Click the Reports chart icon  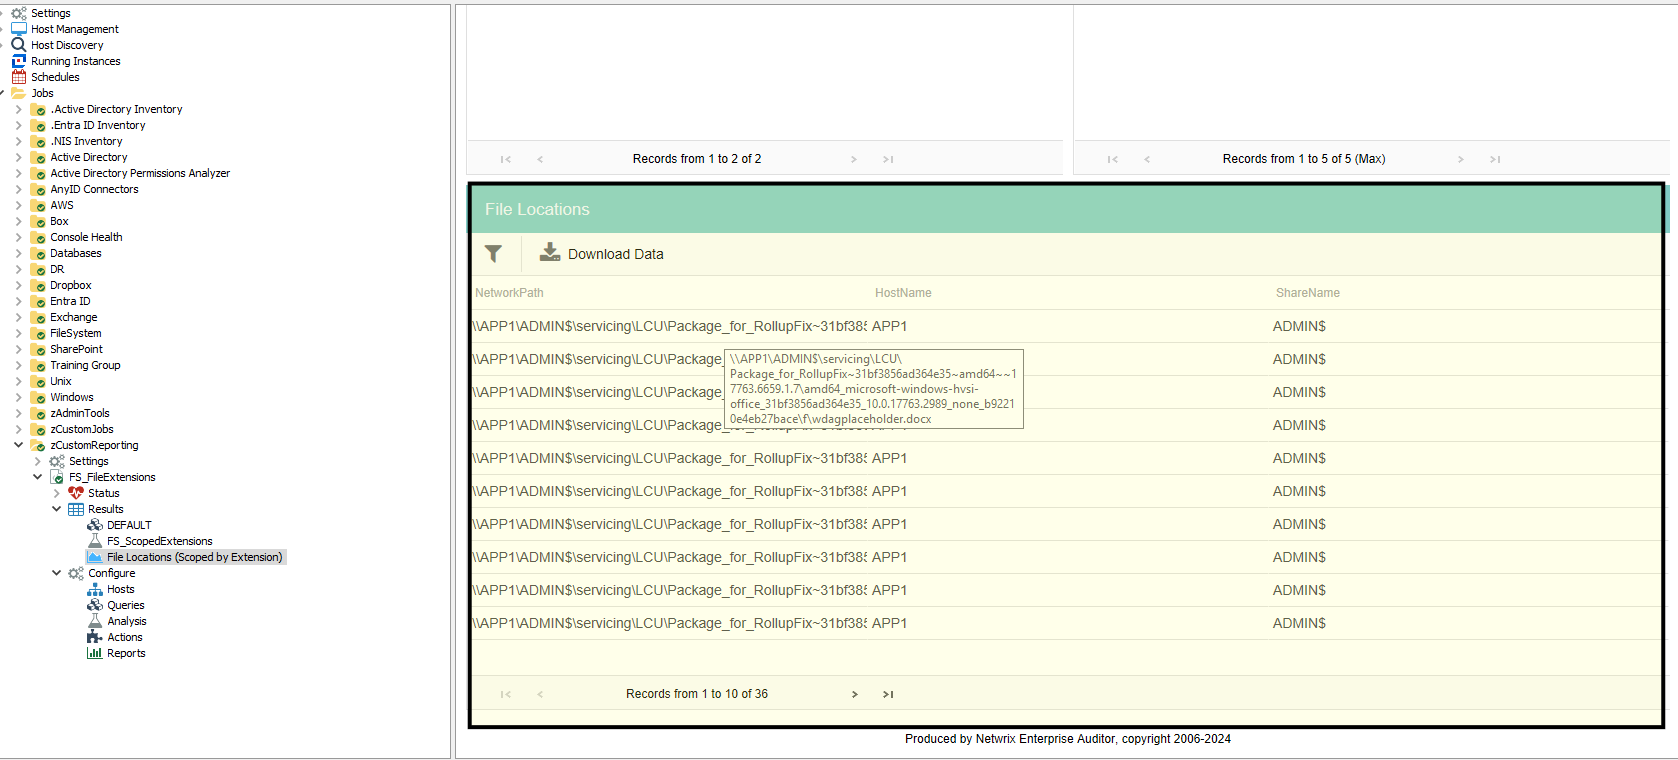tap(95, 653)
